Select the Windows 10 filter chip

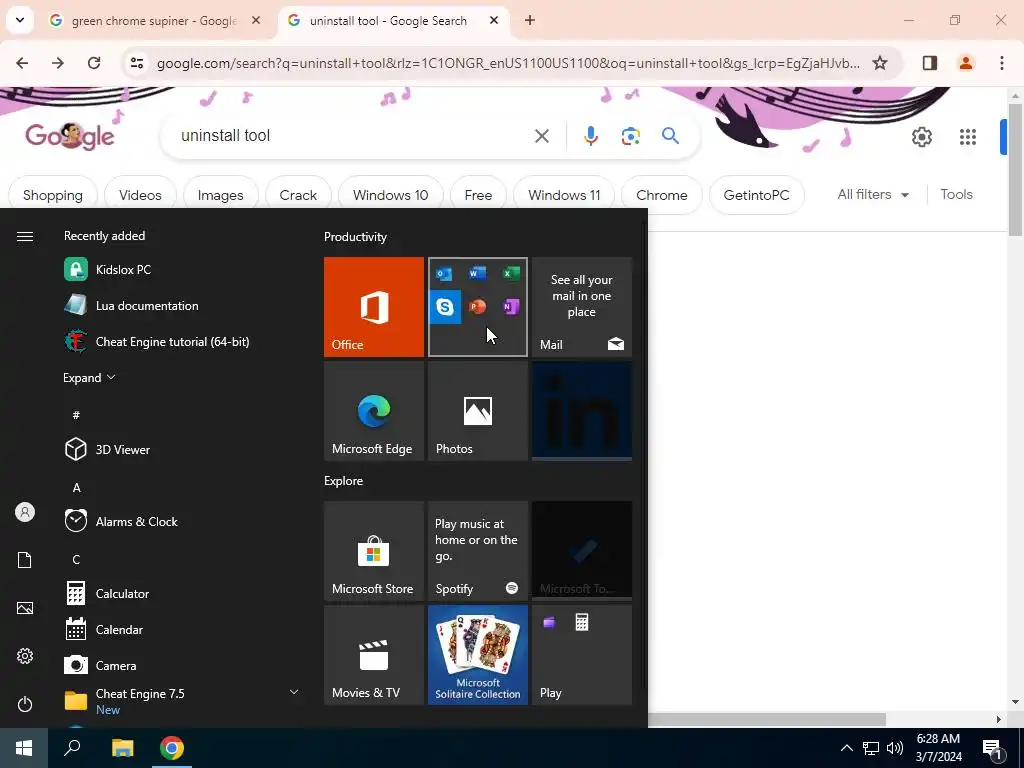391,195
